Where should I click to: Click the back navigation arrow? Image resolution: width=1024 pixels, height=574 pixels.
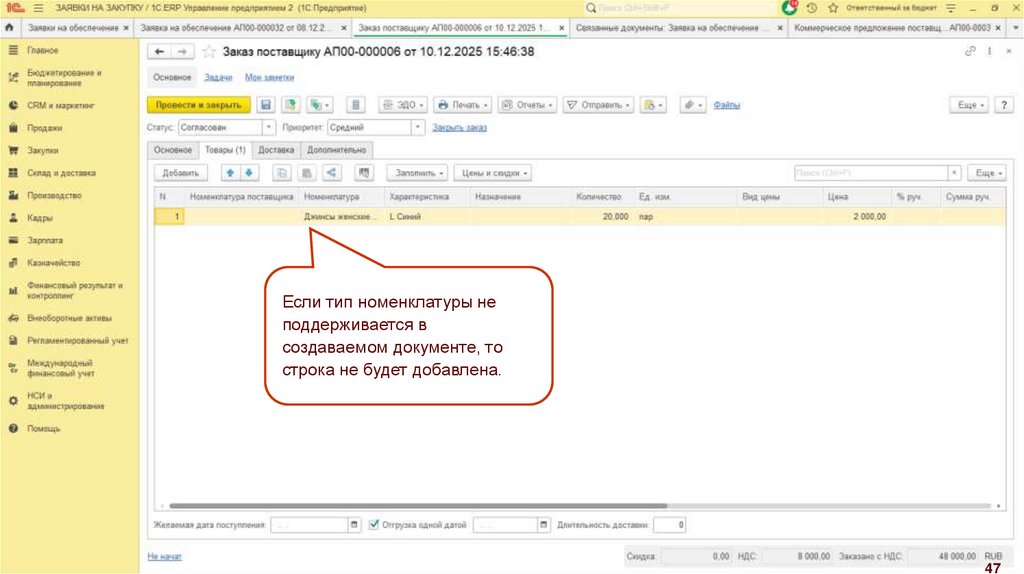[159, 51]
